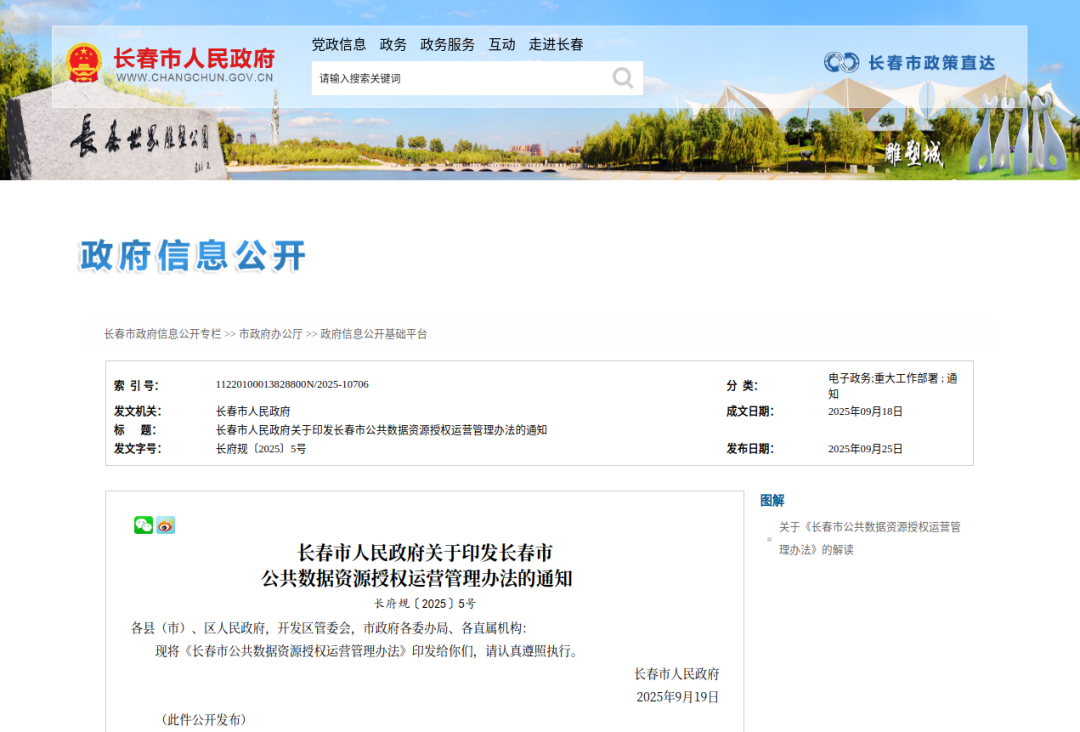Screen dimensions: 1080x732
Task: Click the 图解 section heading
Action: tap(772, 500)
